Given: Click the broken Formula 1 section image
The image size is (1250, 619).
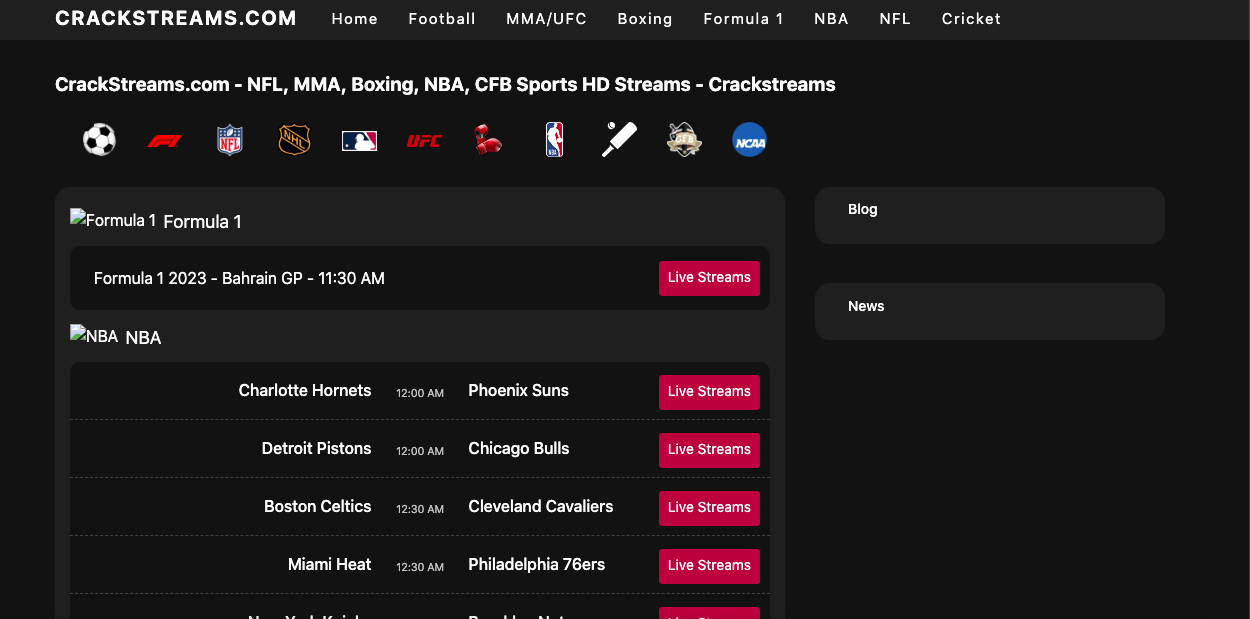Looking at the screenshot, I should click(x=113, y=220).
